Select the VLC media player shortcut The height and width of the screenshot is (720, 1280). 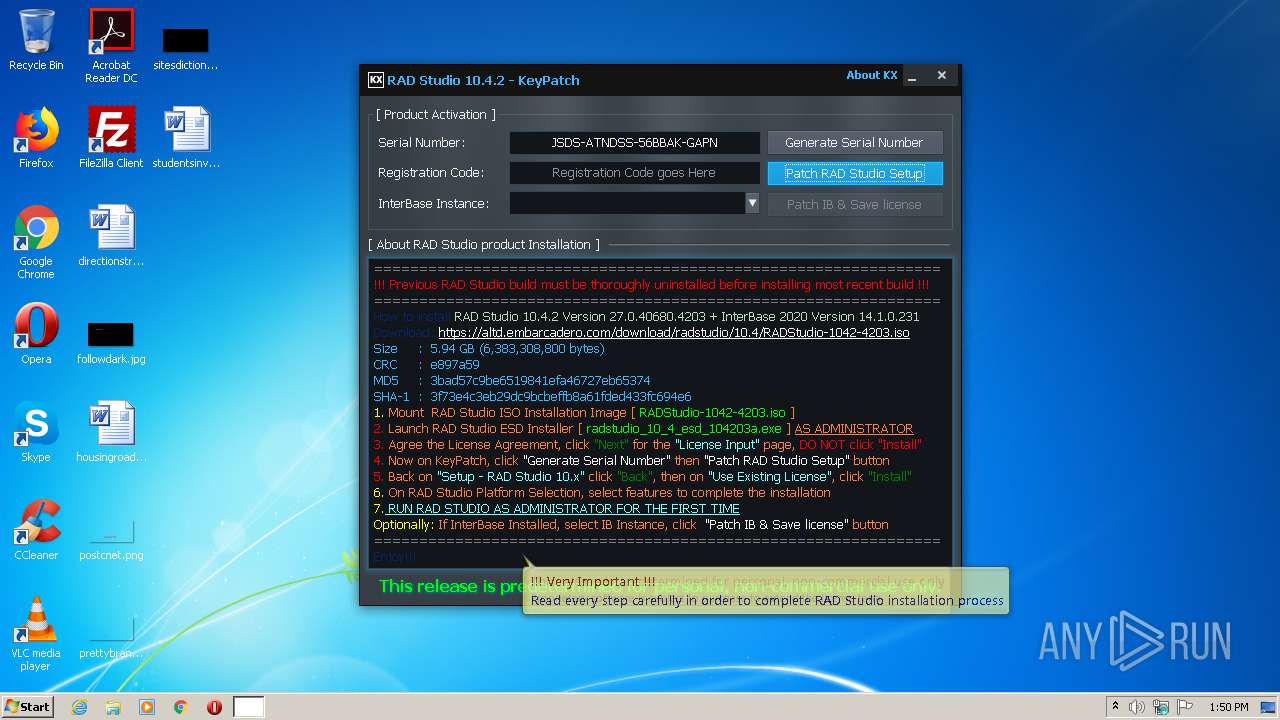36,633
